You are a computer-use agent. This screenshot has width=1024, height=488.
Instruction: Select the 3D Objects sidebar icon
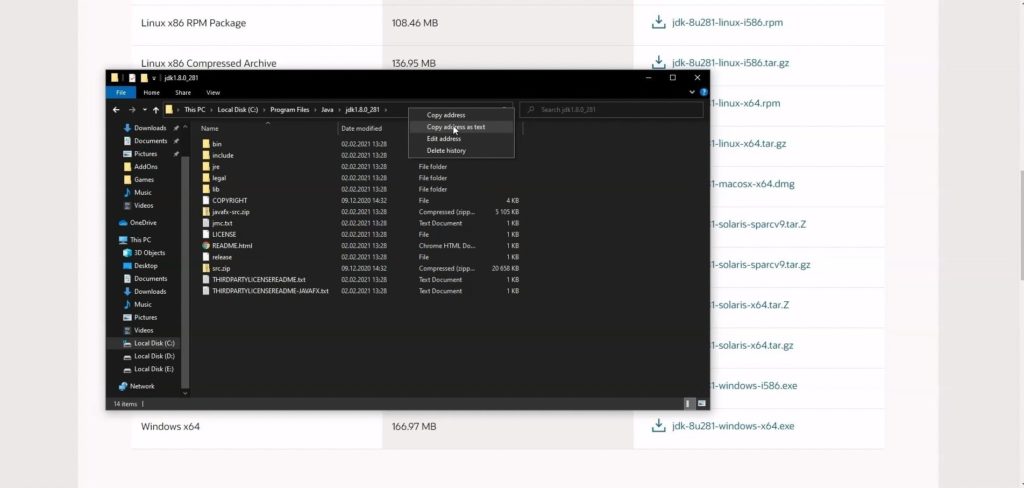127,253
